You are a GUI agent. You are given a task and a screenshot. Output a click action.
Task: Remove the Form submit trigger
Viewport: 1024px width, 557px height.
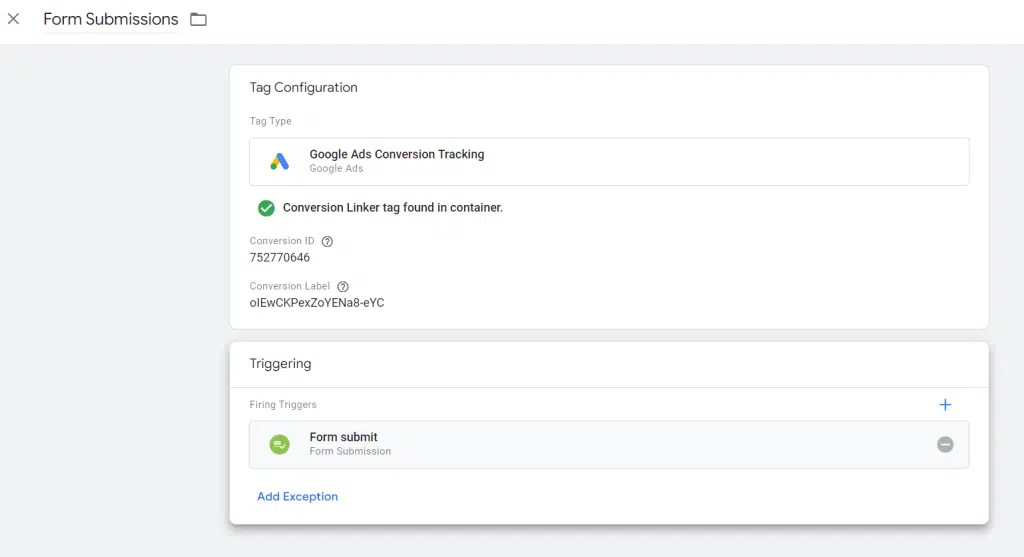pyautogui.click(x=945, y=445)
